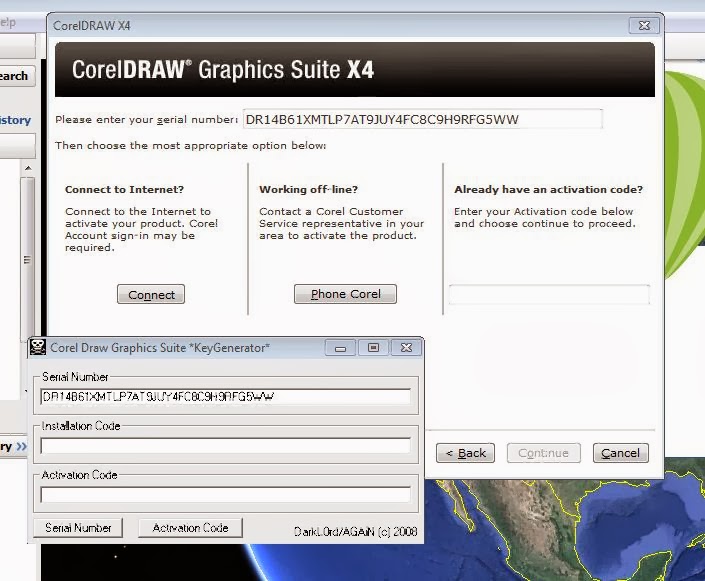
Task: Click the scroll up arrow in the background panel
Action: (x=28, y=168)
